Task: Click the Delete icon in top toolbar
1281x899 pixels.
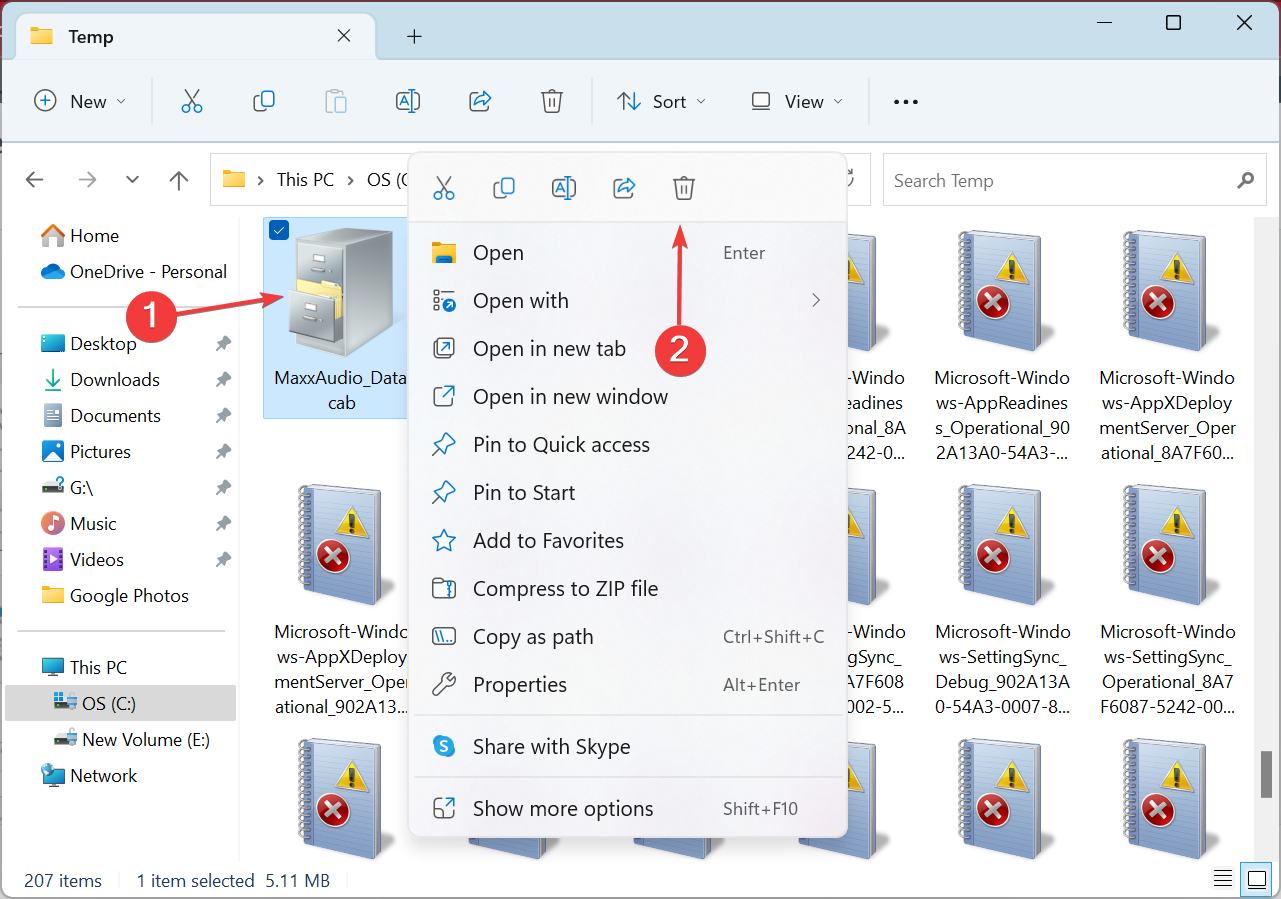Action: pyautogui.click(x=551, y=101)
